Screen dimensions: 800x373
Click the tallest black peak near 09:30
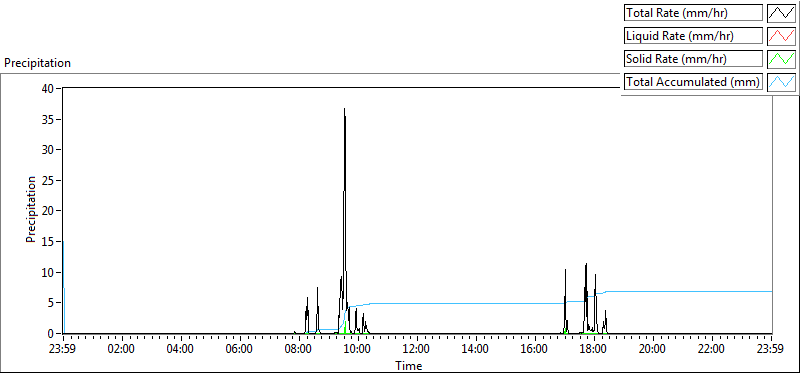(x=344, y=110)
